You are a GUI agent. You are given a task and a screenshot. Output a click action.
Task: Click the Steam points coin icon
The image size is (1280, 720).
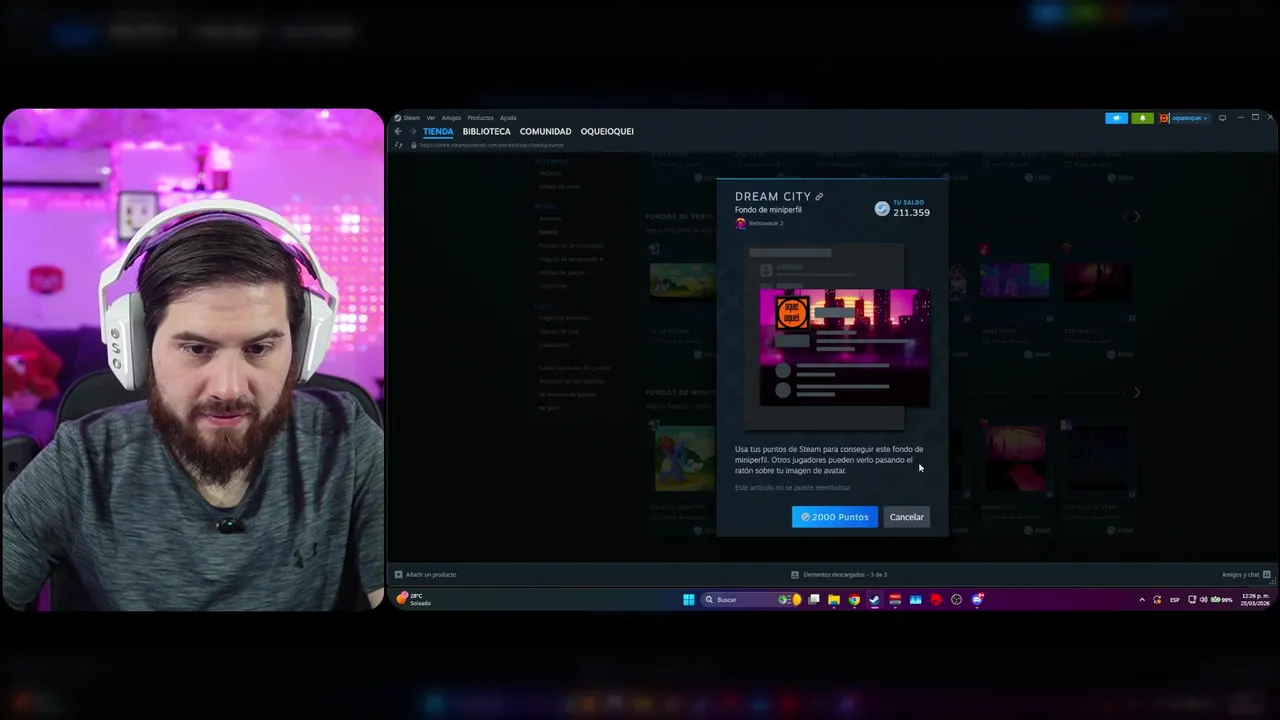[882, 208]
